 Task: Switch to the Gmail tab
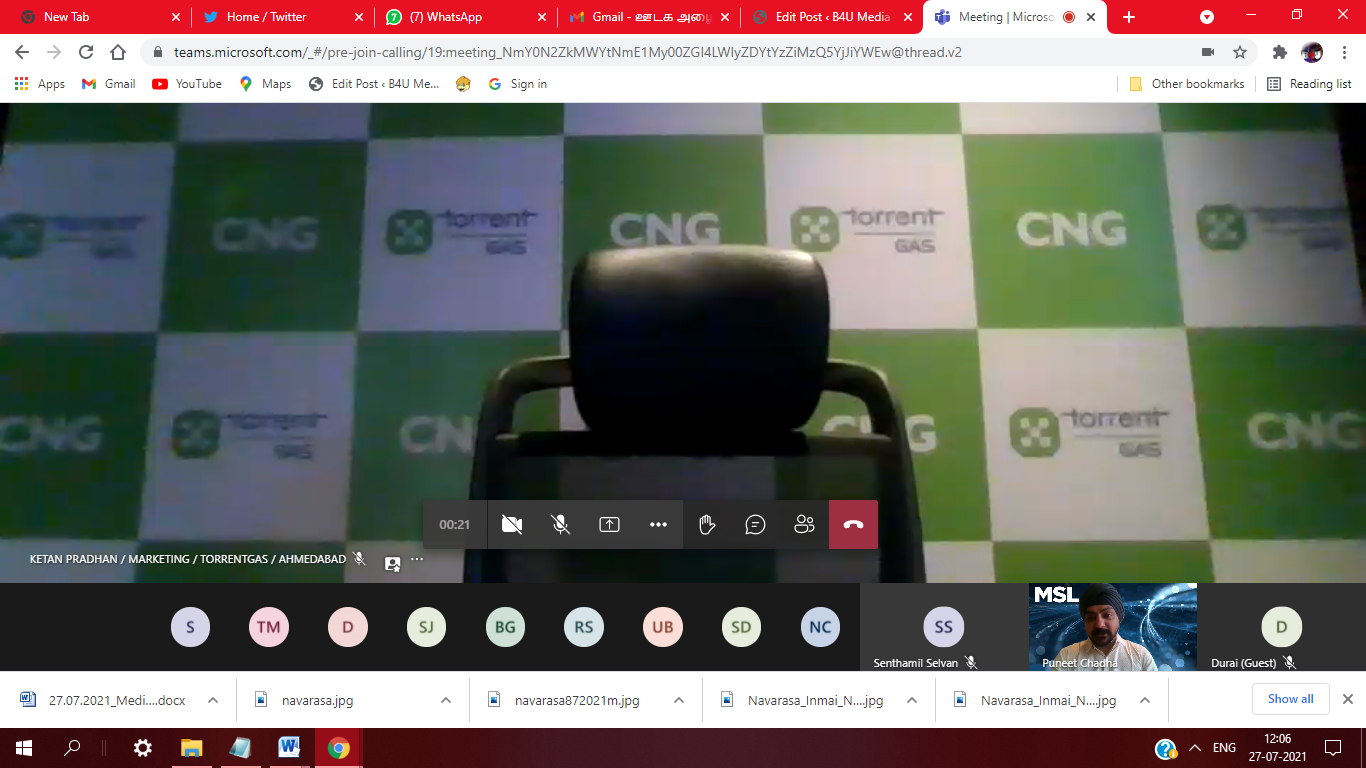(x=648, y=17)
